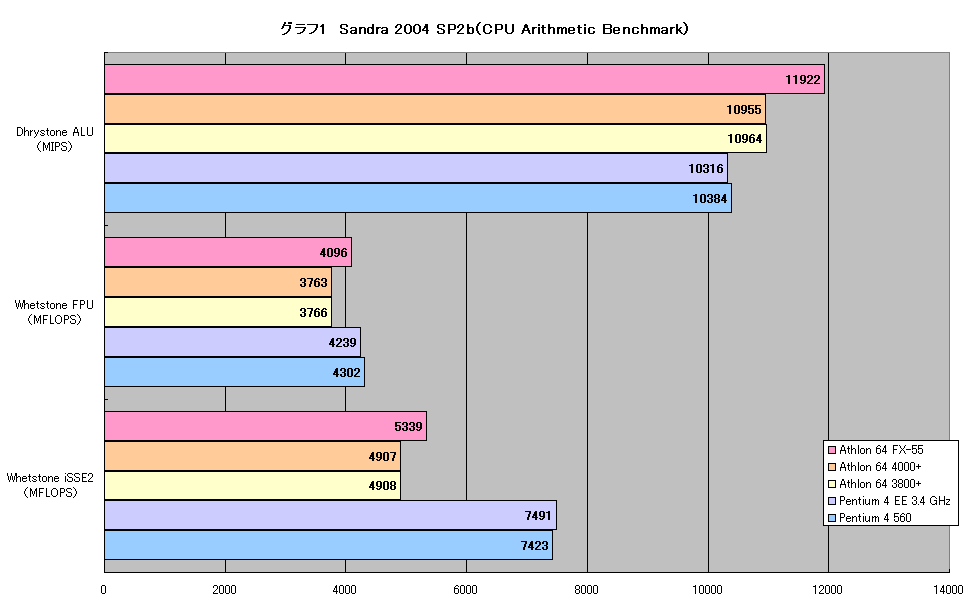This screenshot has height=604, width=972.
Task: Click the x-axis value 14000
Action: [948, 589]
